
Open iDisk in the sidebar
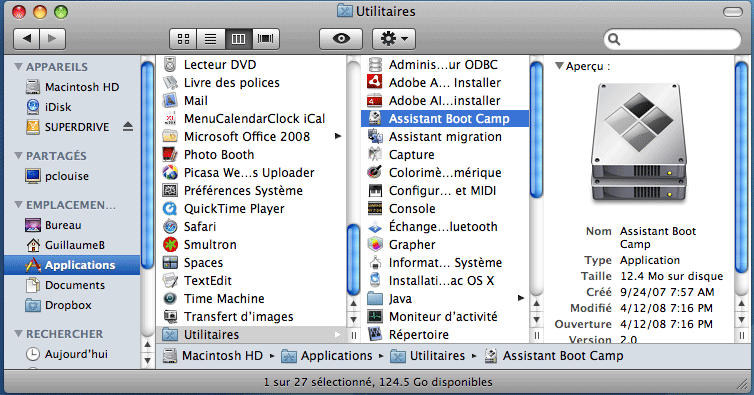pos(72,107)
